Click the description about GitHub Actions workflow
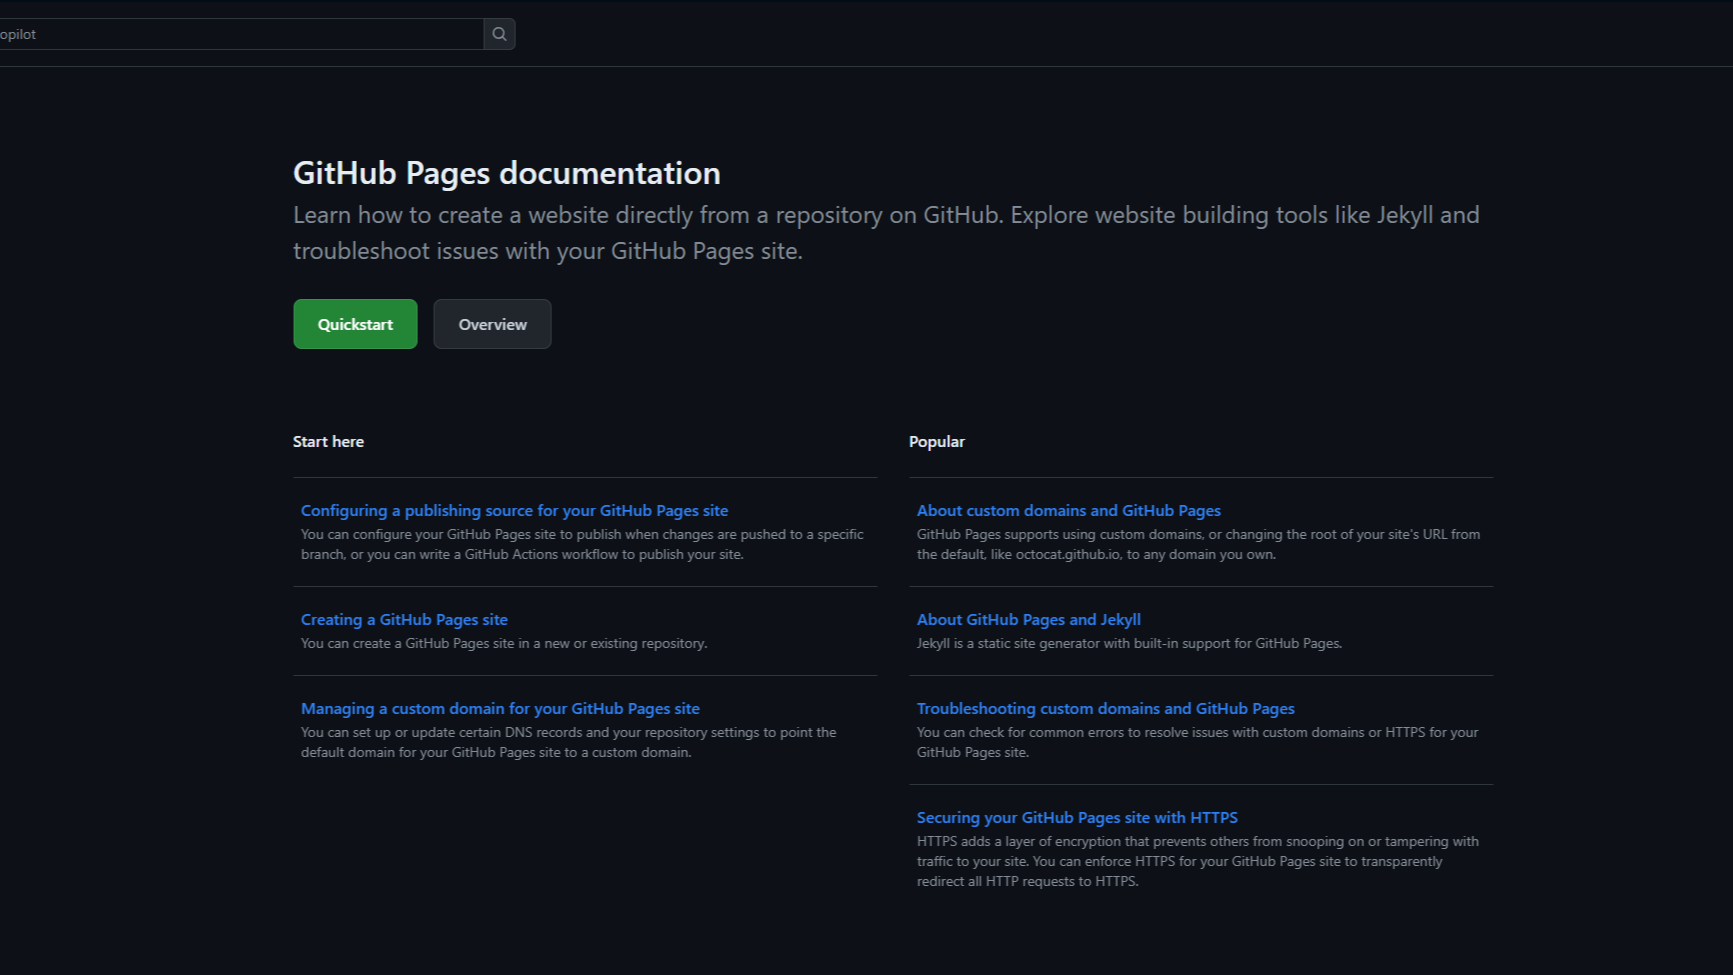Image resolution: width=1733 pixels, height=975 pixels. [581, 544]
